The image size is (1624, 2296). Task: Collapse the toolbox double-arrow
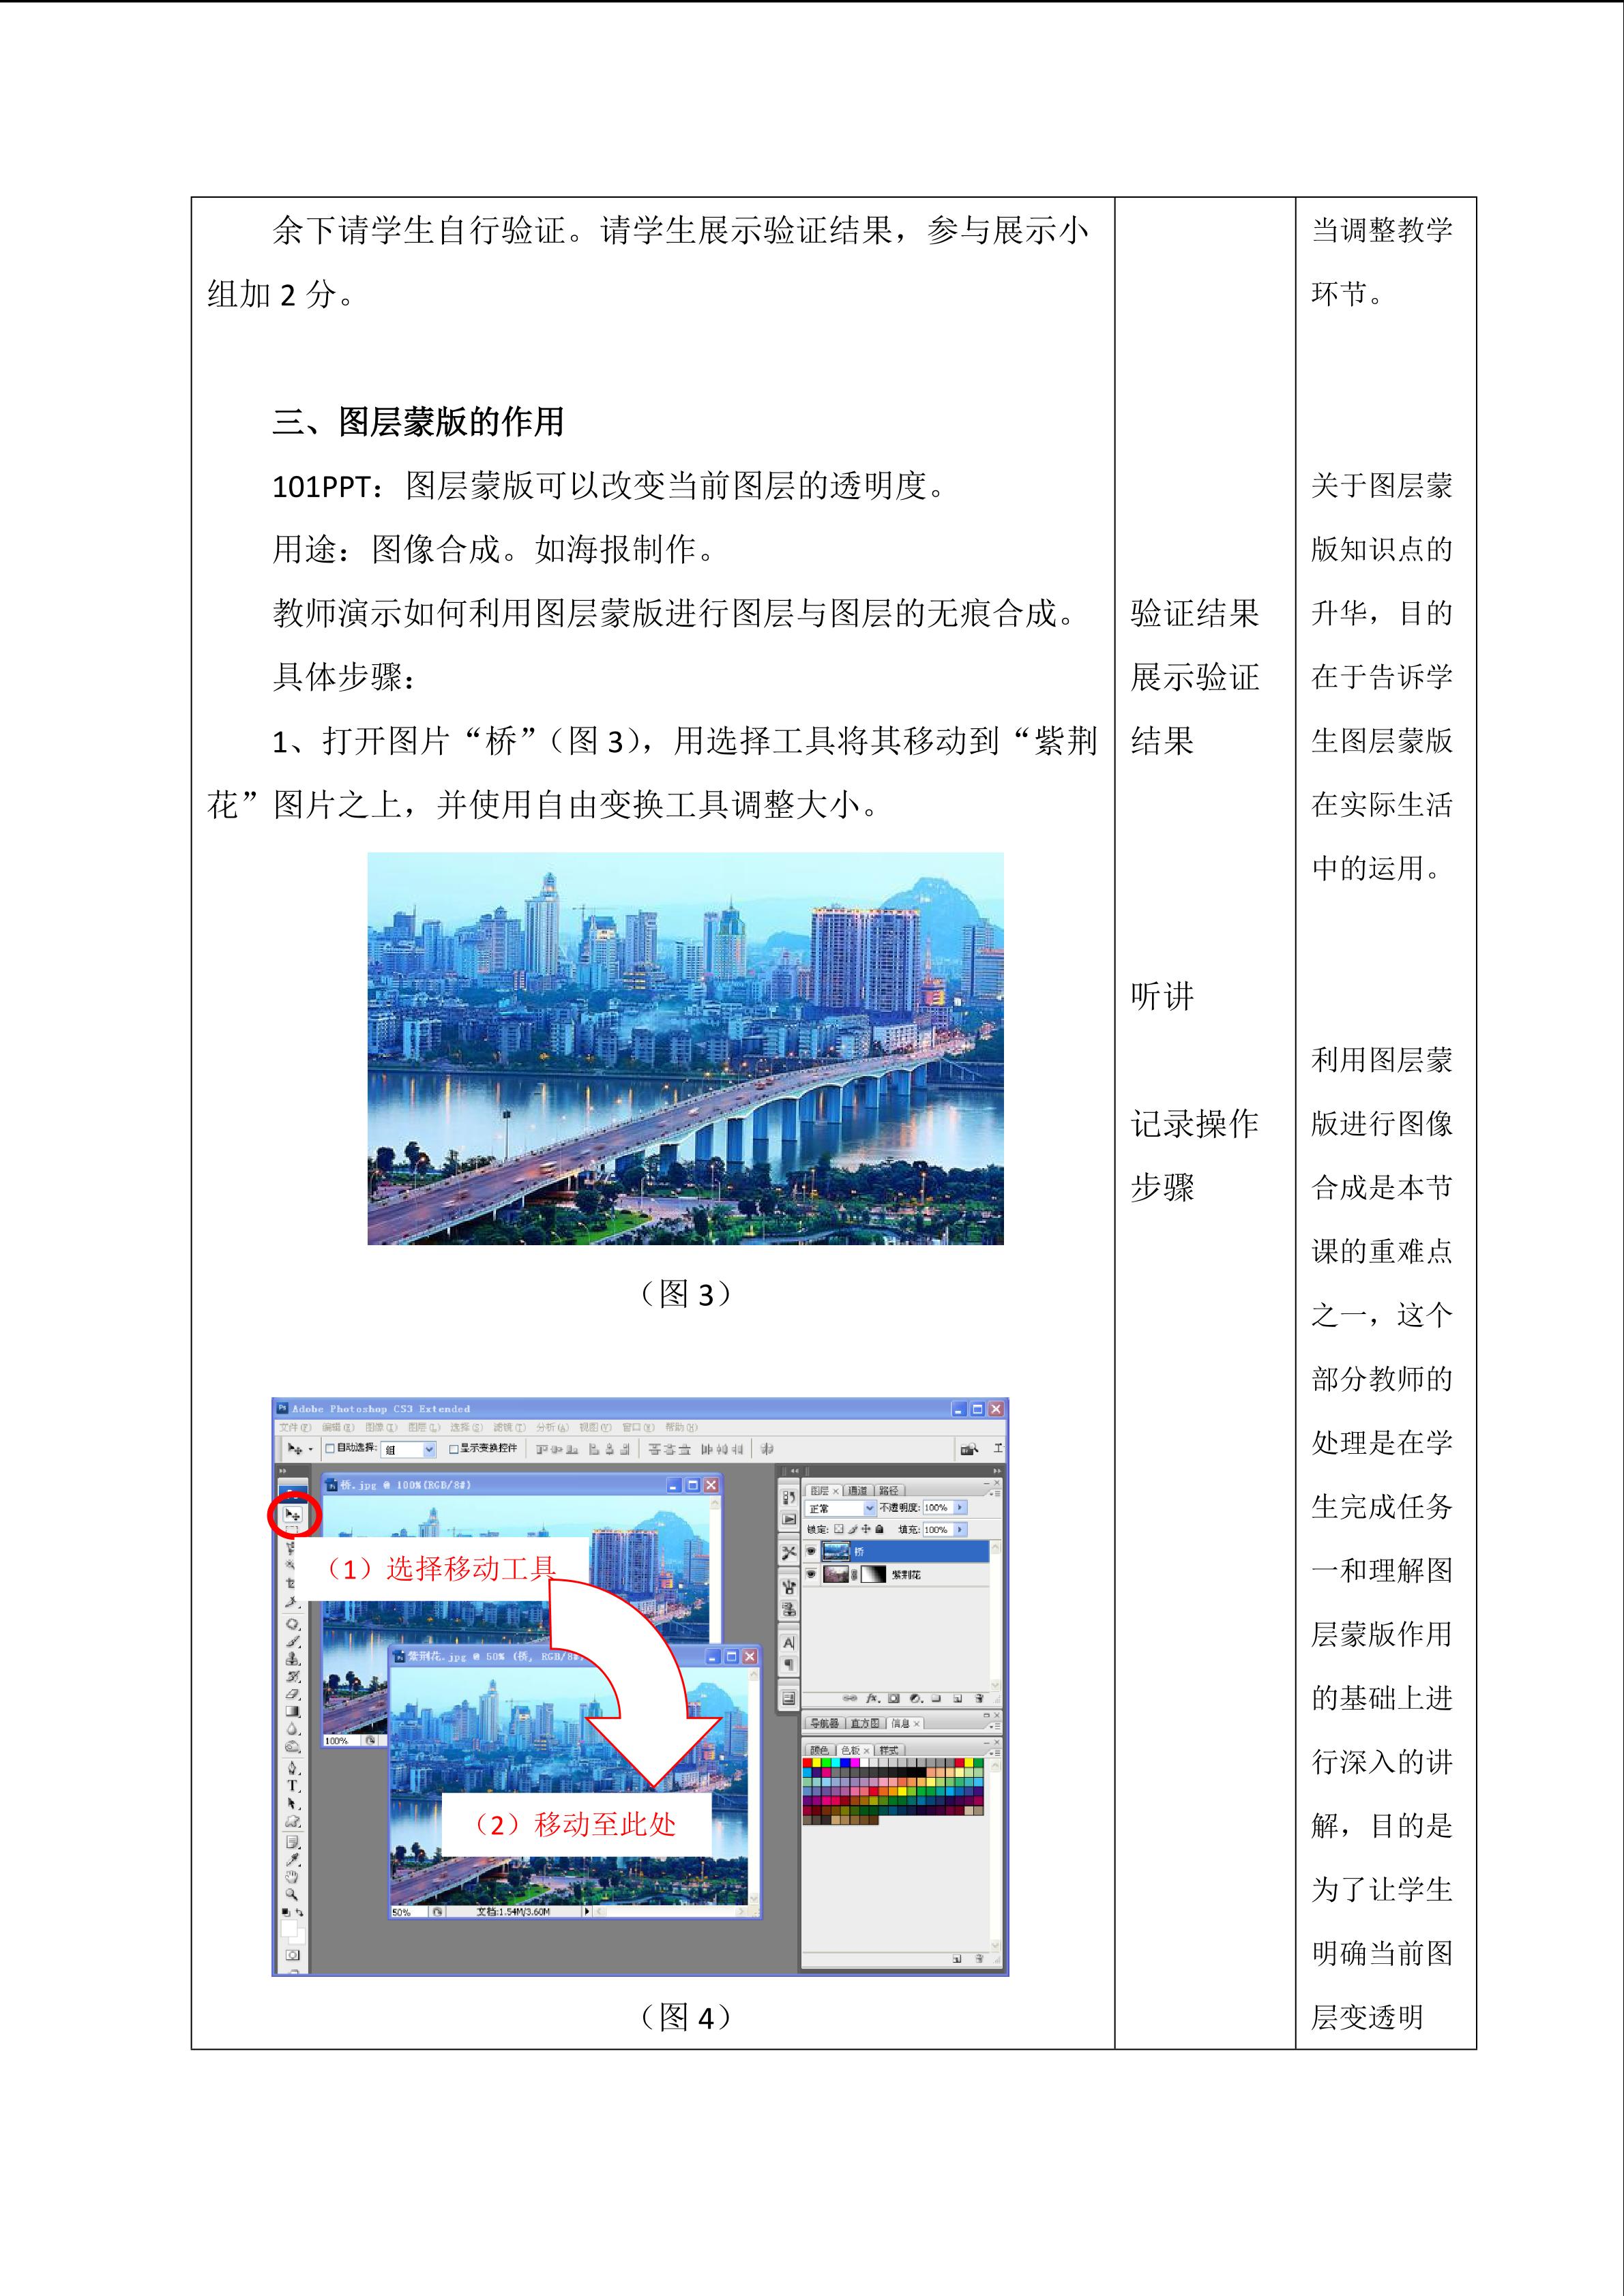point(282,1471)
